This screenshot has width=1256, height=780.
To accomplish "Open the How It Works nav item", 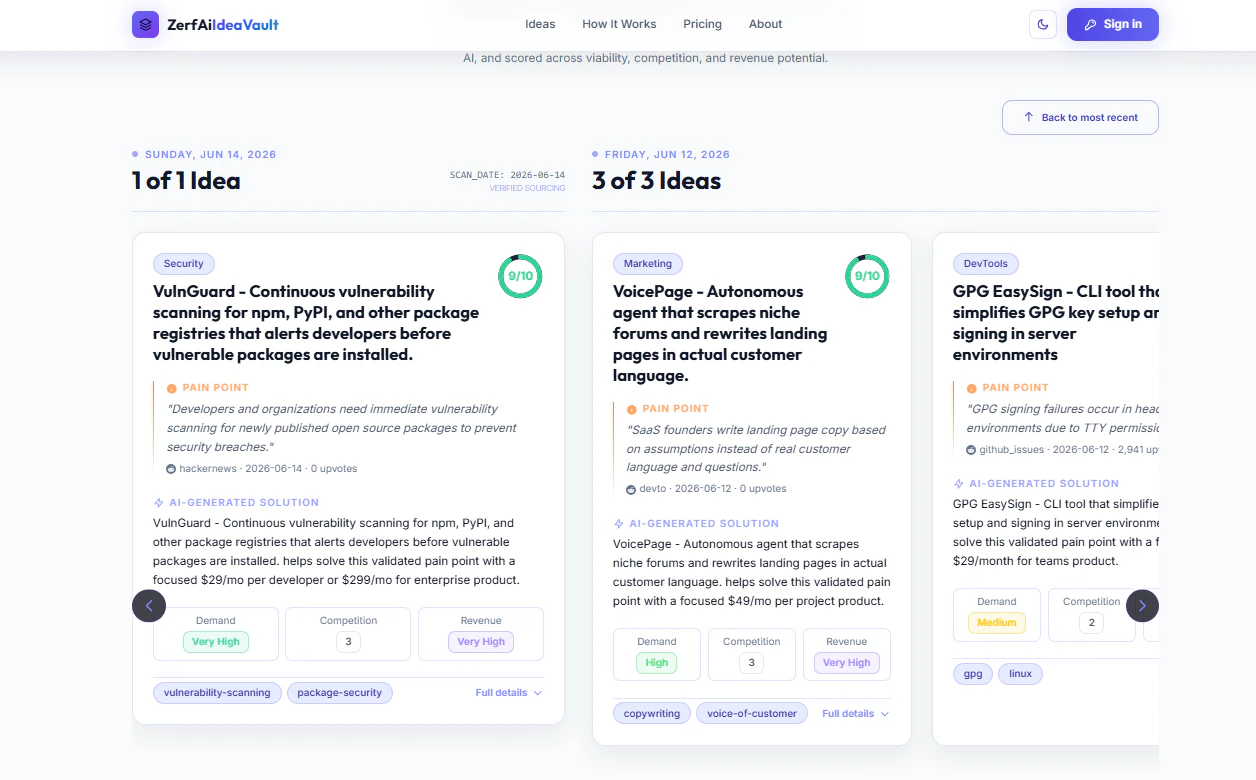I will tap(619, 24).
